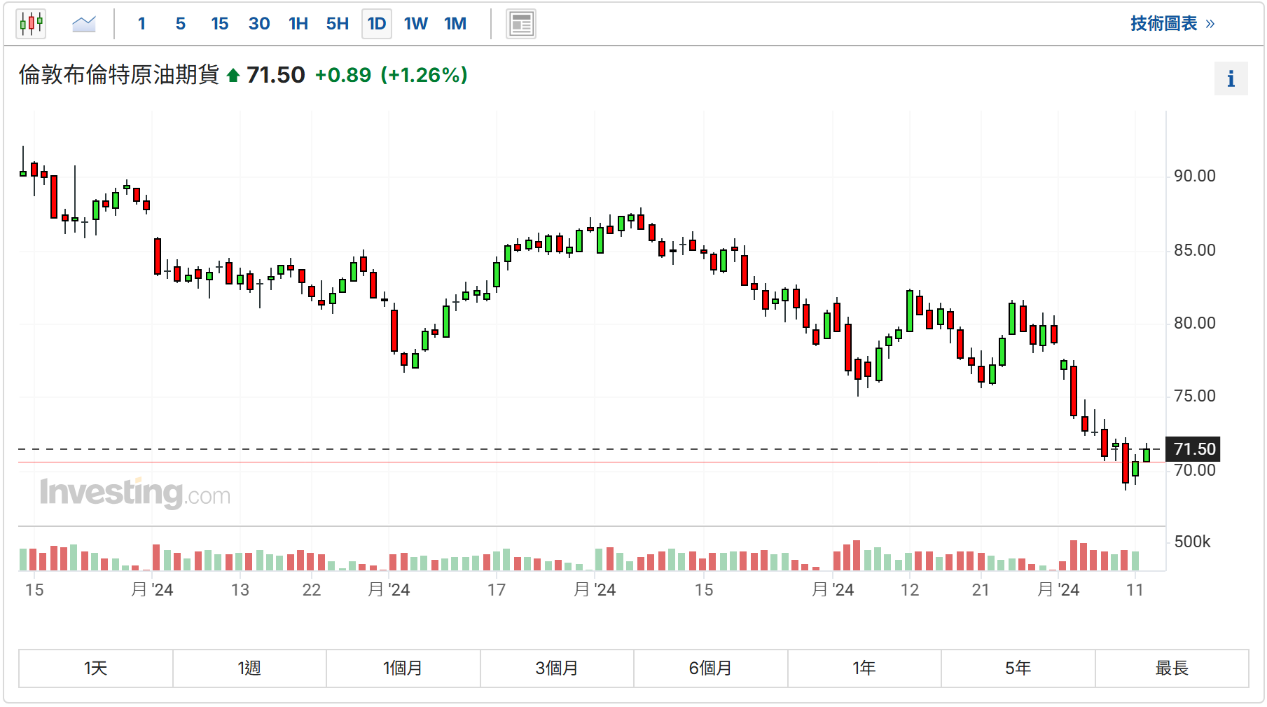The height and width of the screenshot is (707, 1267).
Task: Pick the 5H interval option
Action: [337, 23]
